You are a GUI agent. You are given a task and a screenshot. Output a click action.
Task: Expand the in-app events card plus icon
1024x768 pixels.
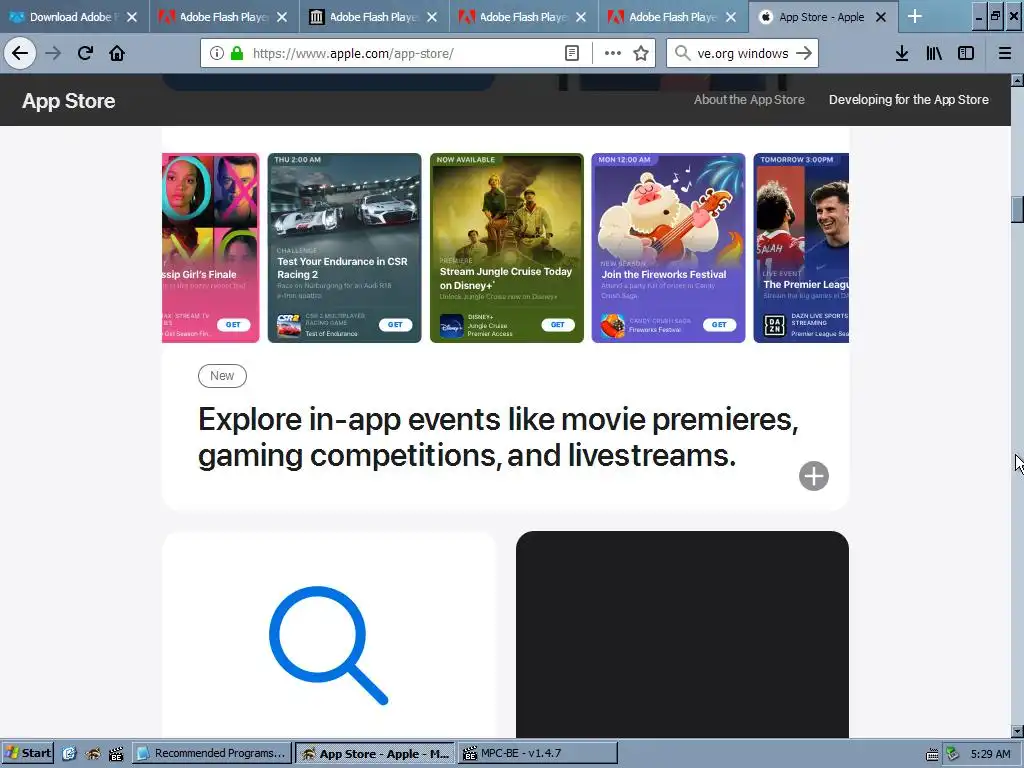click(814, 476)
